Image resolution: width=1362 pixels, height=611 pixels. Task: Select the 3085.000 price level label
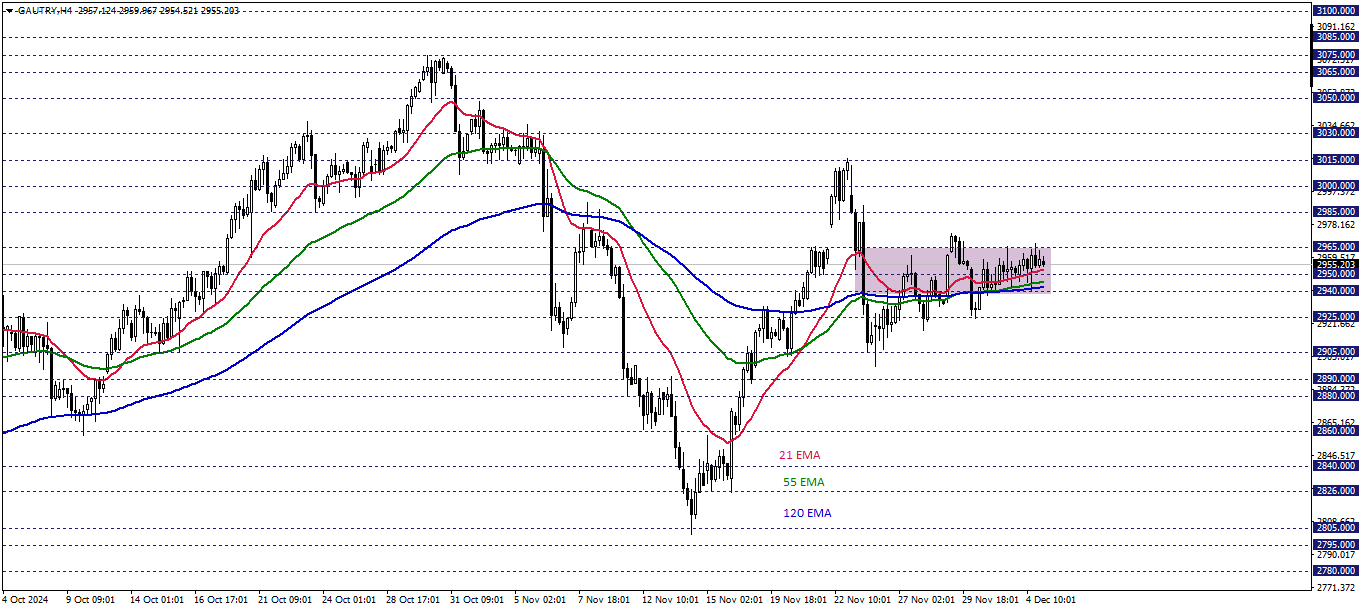[x=1335, y=37]
